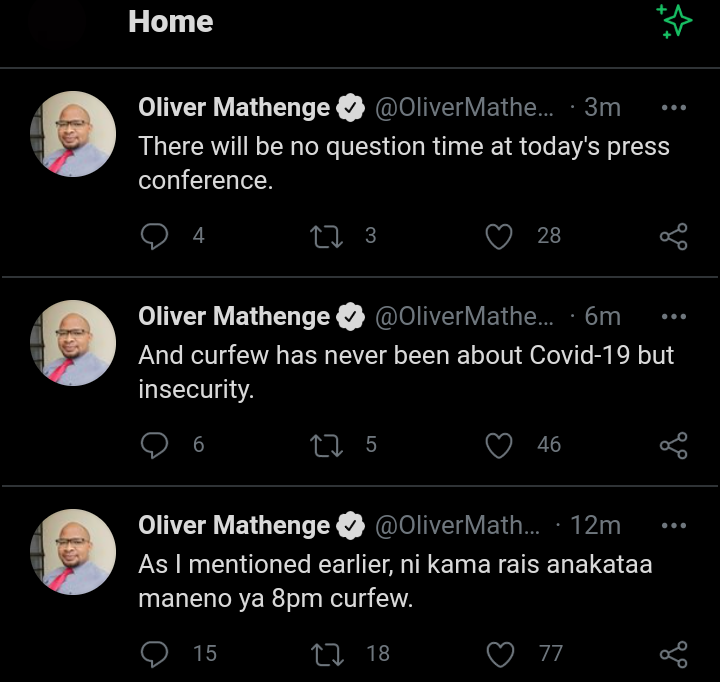
Task: Retweet the Covid-19 insecurity curfew tweet
Action: (325, 445)
